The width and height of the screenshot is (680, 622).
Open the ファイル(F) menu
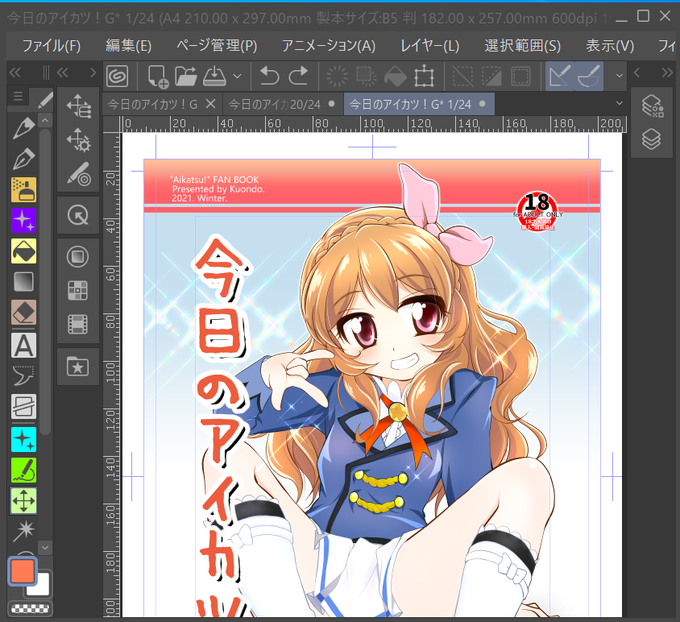tap(51, 46)
